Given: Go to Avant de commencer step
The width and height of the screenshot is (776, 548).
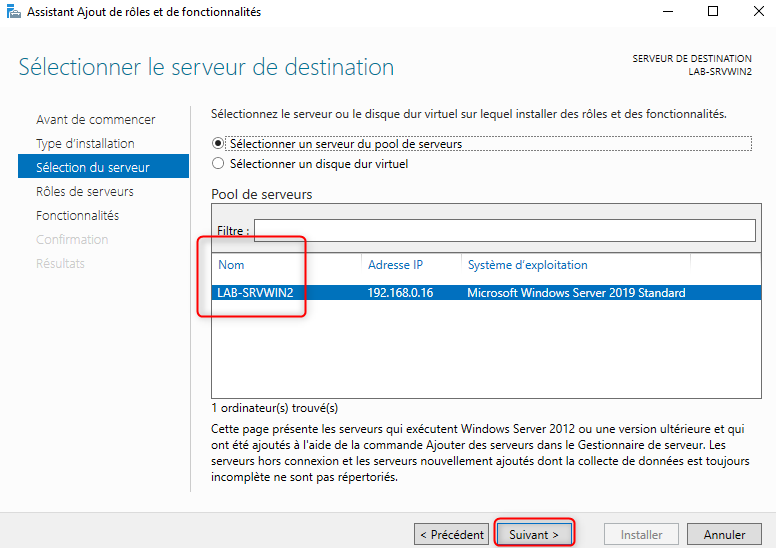Looking at the screenshot, I should [96, 119].
